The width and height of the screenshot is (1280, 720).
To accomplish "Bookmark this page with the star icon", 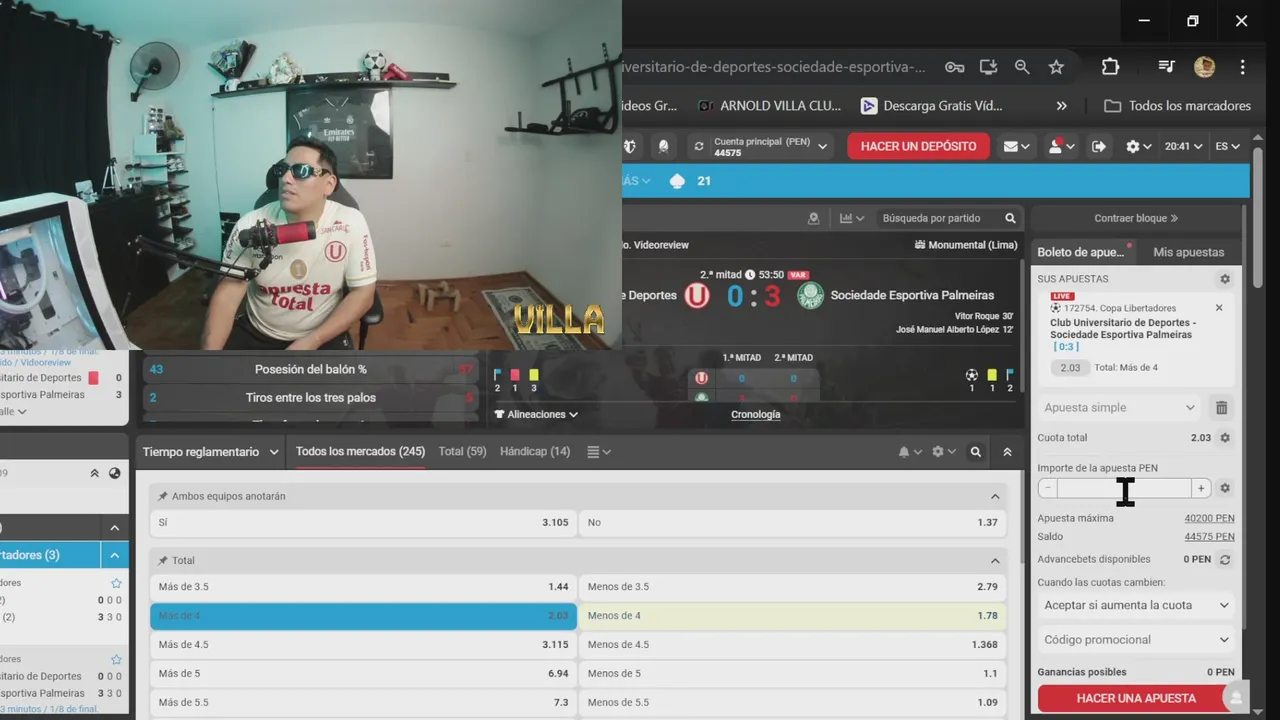I will 1056,67.
